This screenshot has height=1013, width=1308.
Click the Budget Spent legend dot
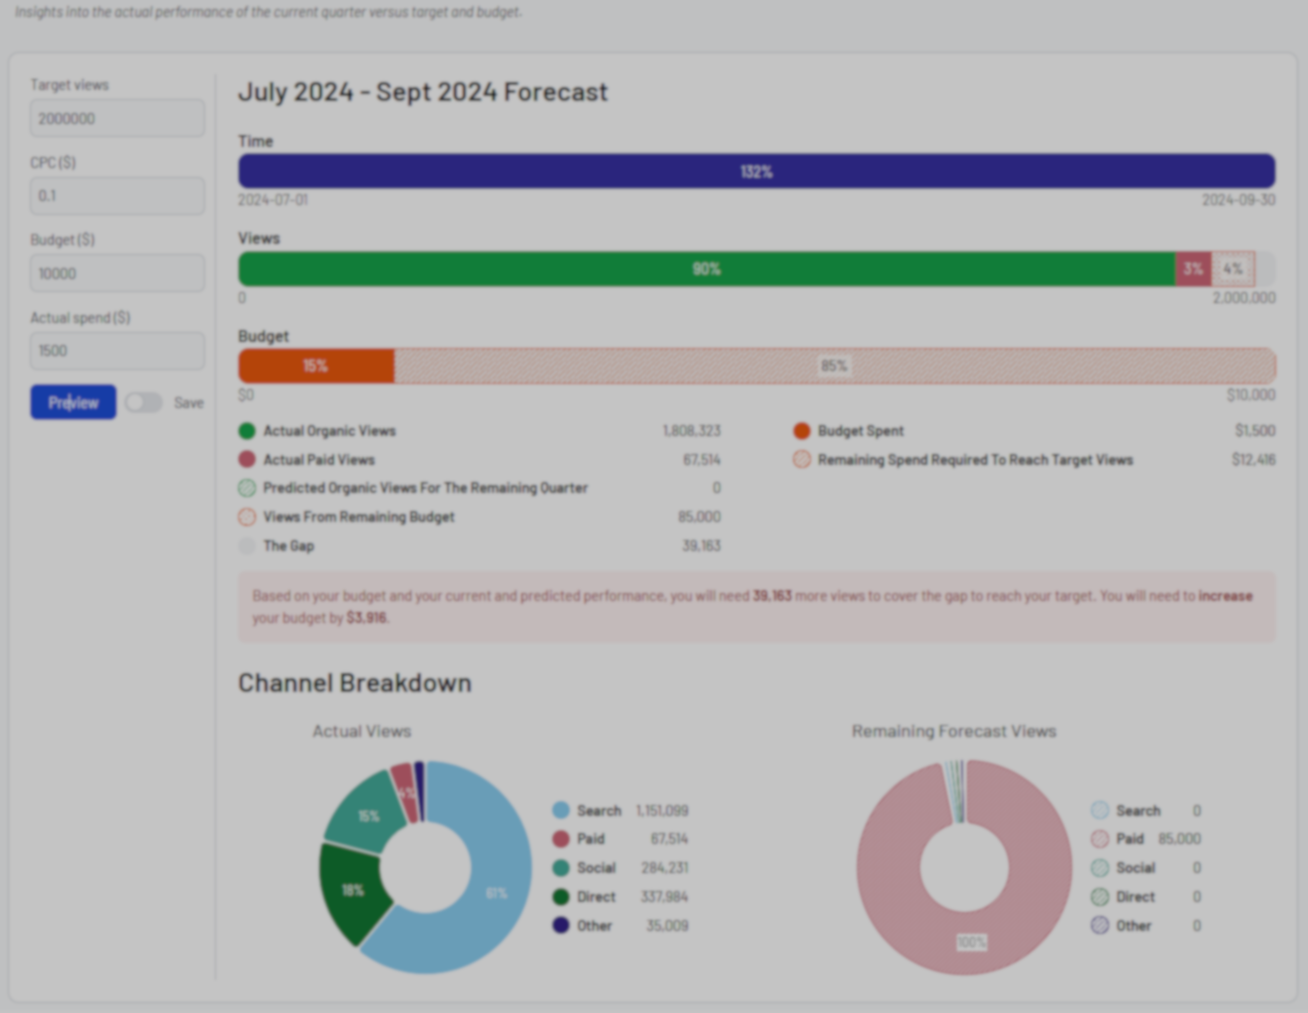801,431
